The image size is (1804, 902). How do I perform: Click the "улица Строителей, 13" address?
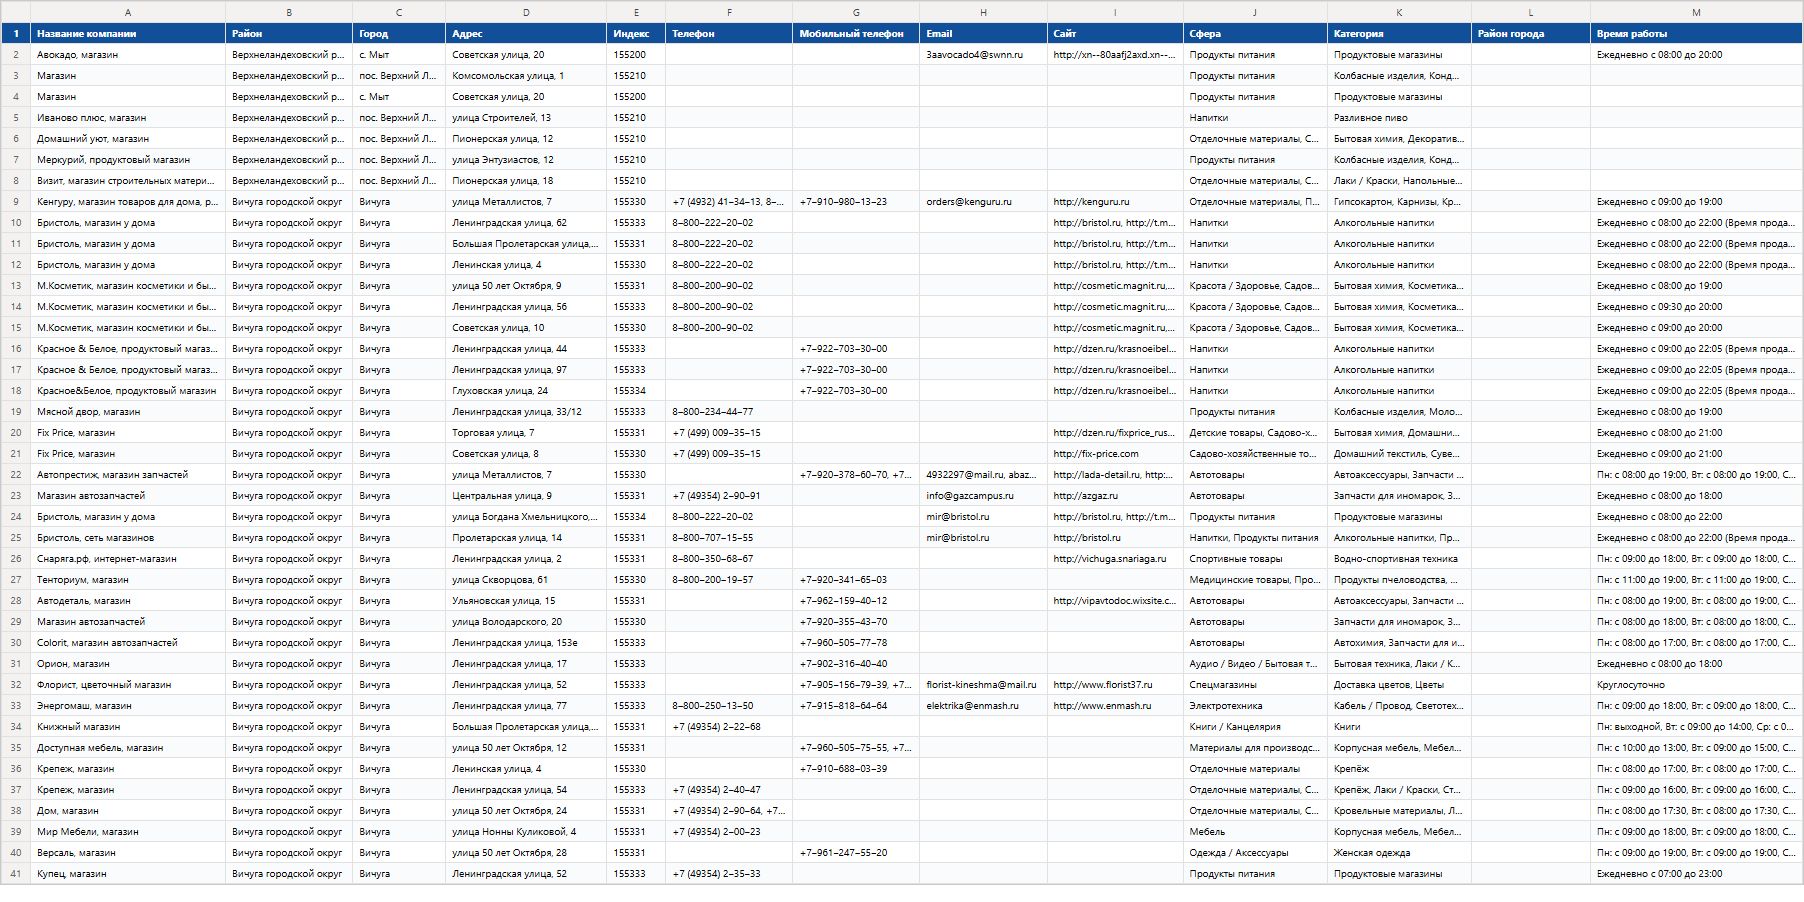click(x=526, y=118)
